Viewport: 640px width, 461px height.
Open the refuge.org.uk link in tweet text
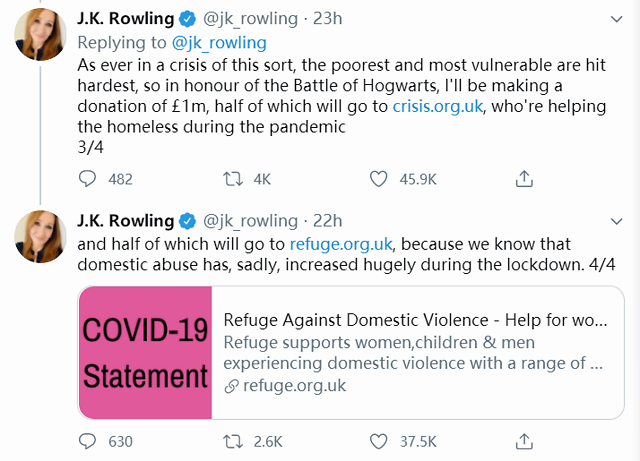341,243
